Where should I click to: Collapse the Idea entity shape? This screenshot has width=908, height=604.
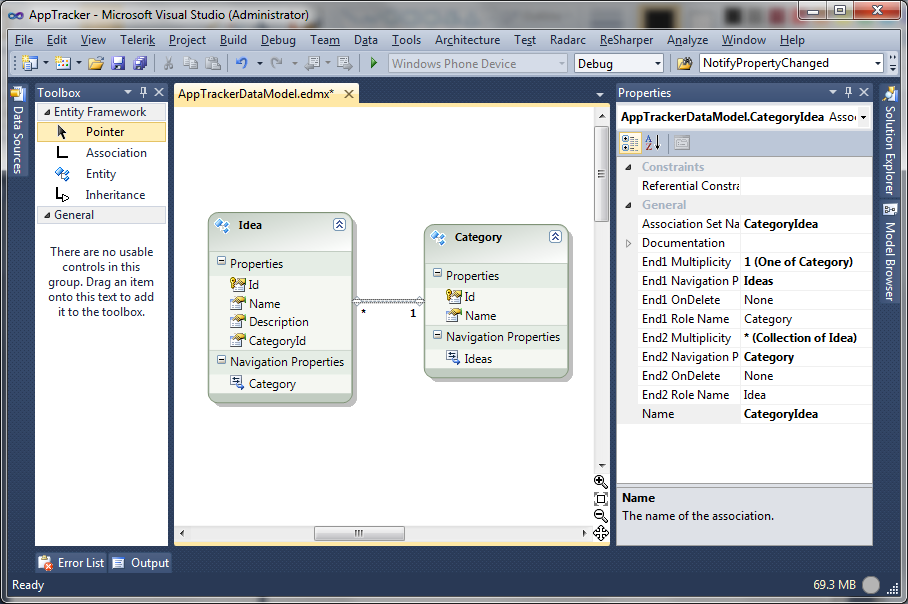pyautogui.click(x=339, y=225)
